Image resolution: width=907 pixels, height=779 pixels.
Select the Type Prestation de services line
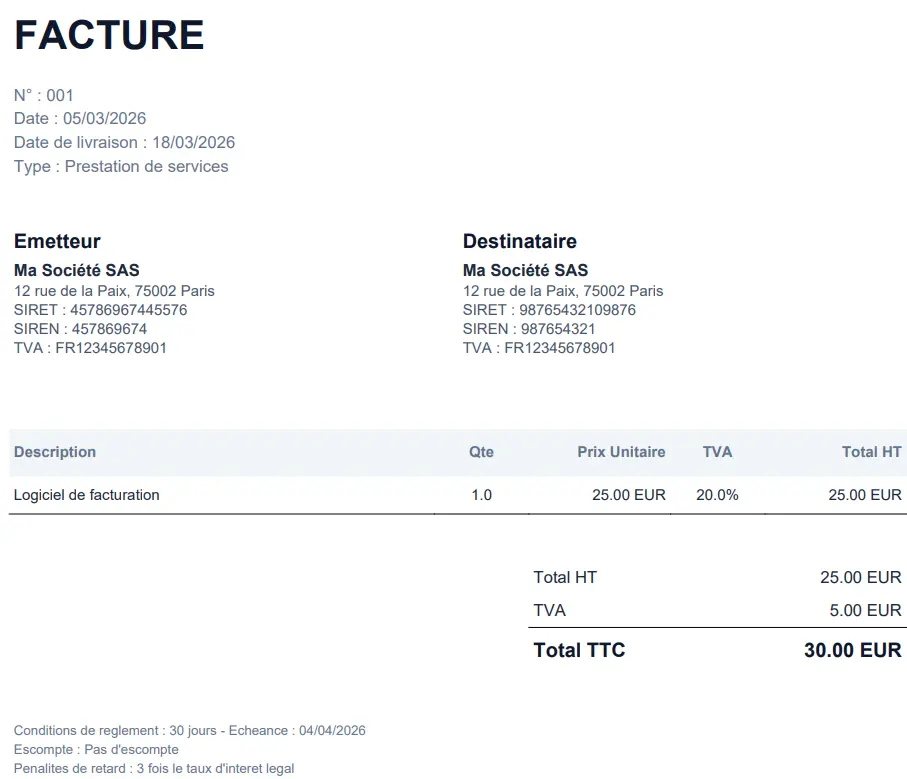coord(121,167)
